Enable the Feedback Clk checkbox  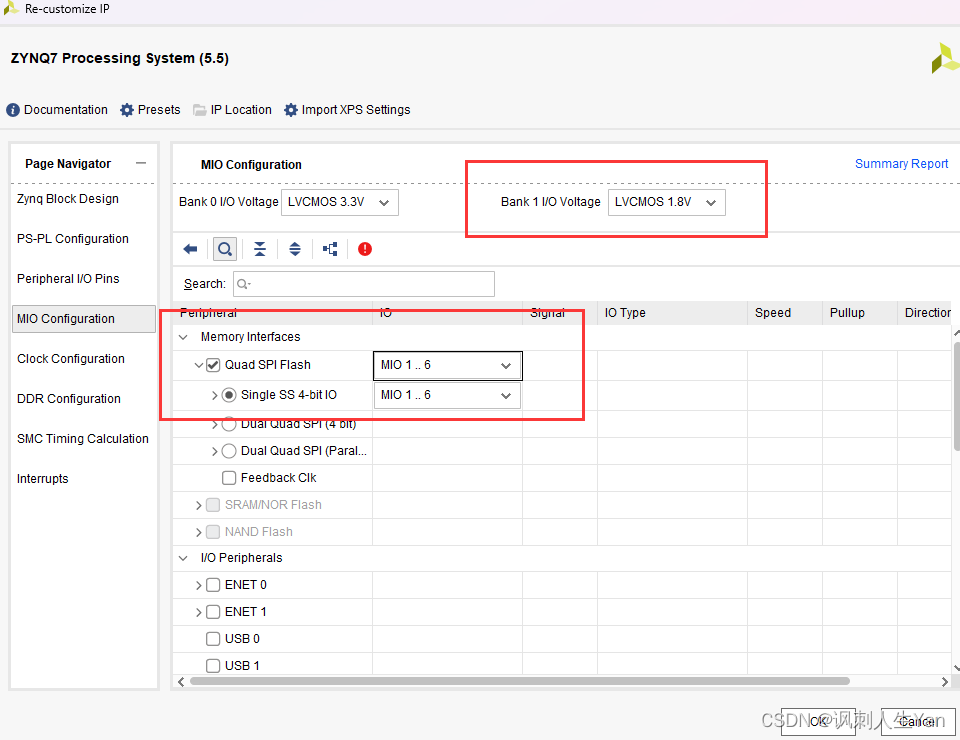[229, 478]
